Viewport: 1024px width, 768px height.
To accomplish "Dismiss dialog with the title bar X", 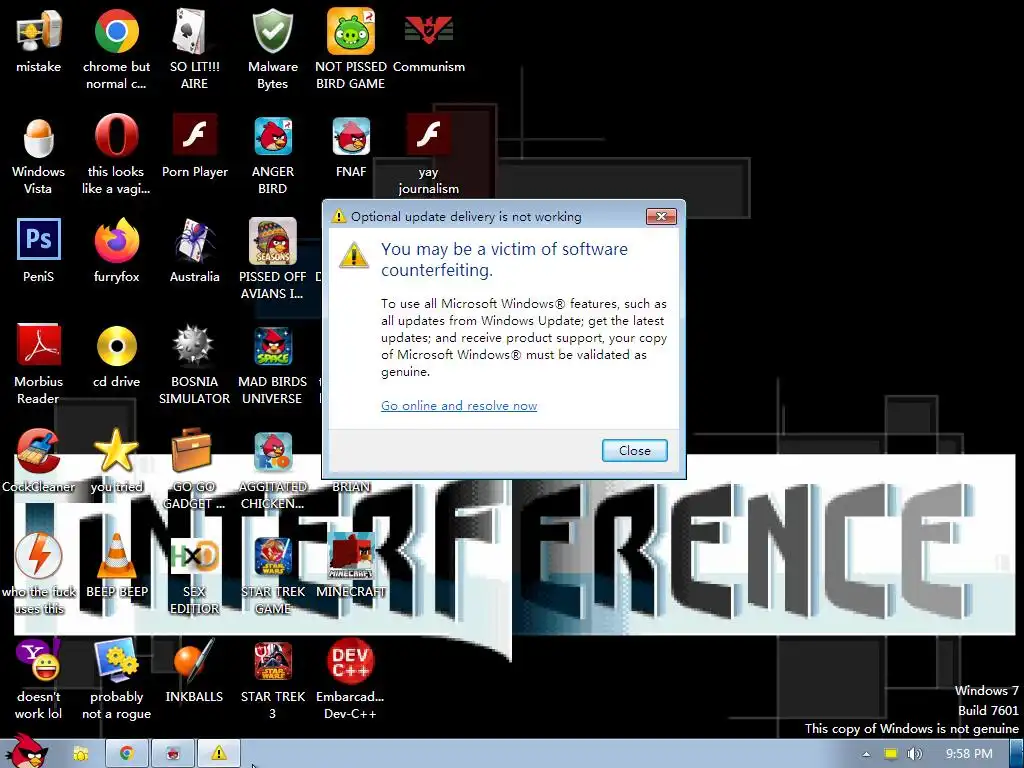I will click(661, 216).
